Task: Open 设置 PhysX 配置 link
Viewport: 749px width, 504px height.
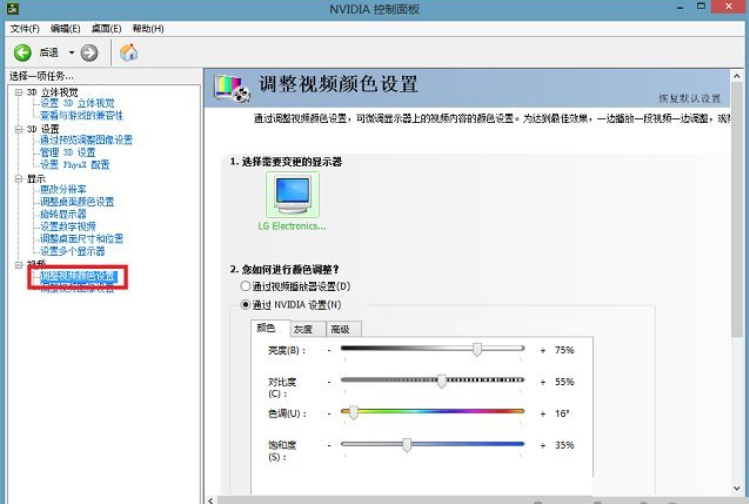Action: coord(75,164)
